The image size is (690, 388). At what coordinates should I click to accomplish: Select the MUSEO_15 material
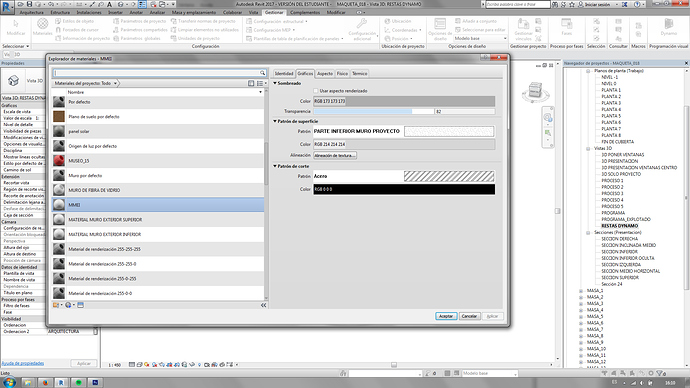(158, 161)
